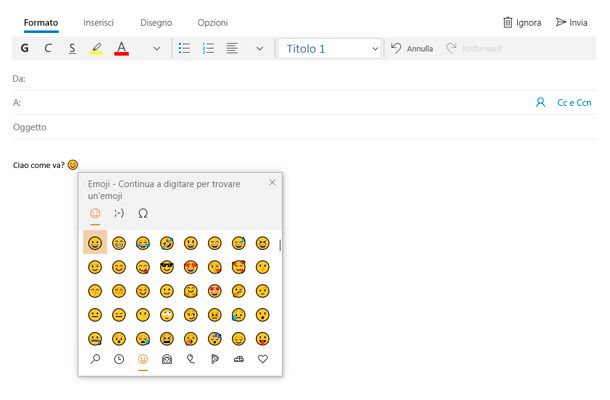
Task: Insert the sunglasses face emoji
Action: coord(167,267)
